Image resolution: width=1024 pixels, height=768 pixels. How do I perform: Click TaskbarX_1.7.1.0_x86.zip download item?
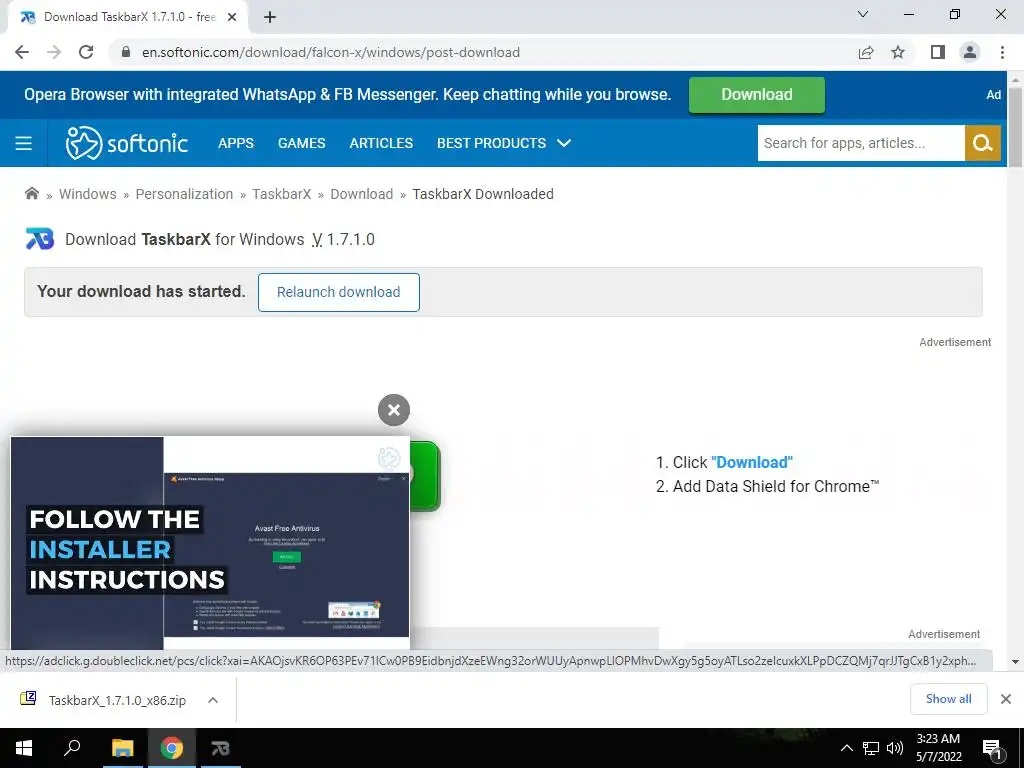point(118,700)
